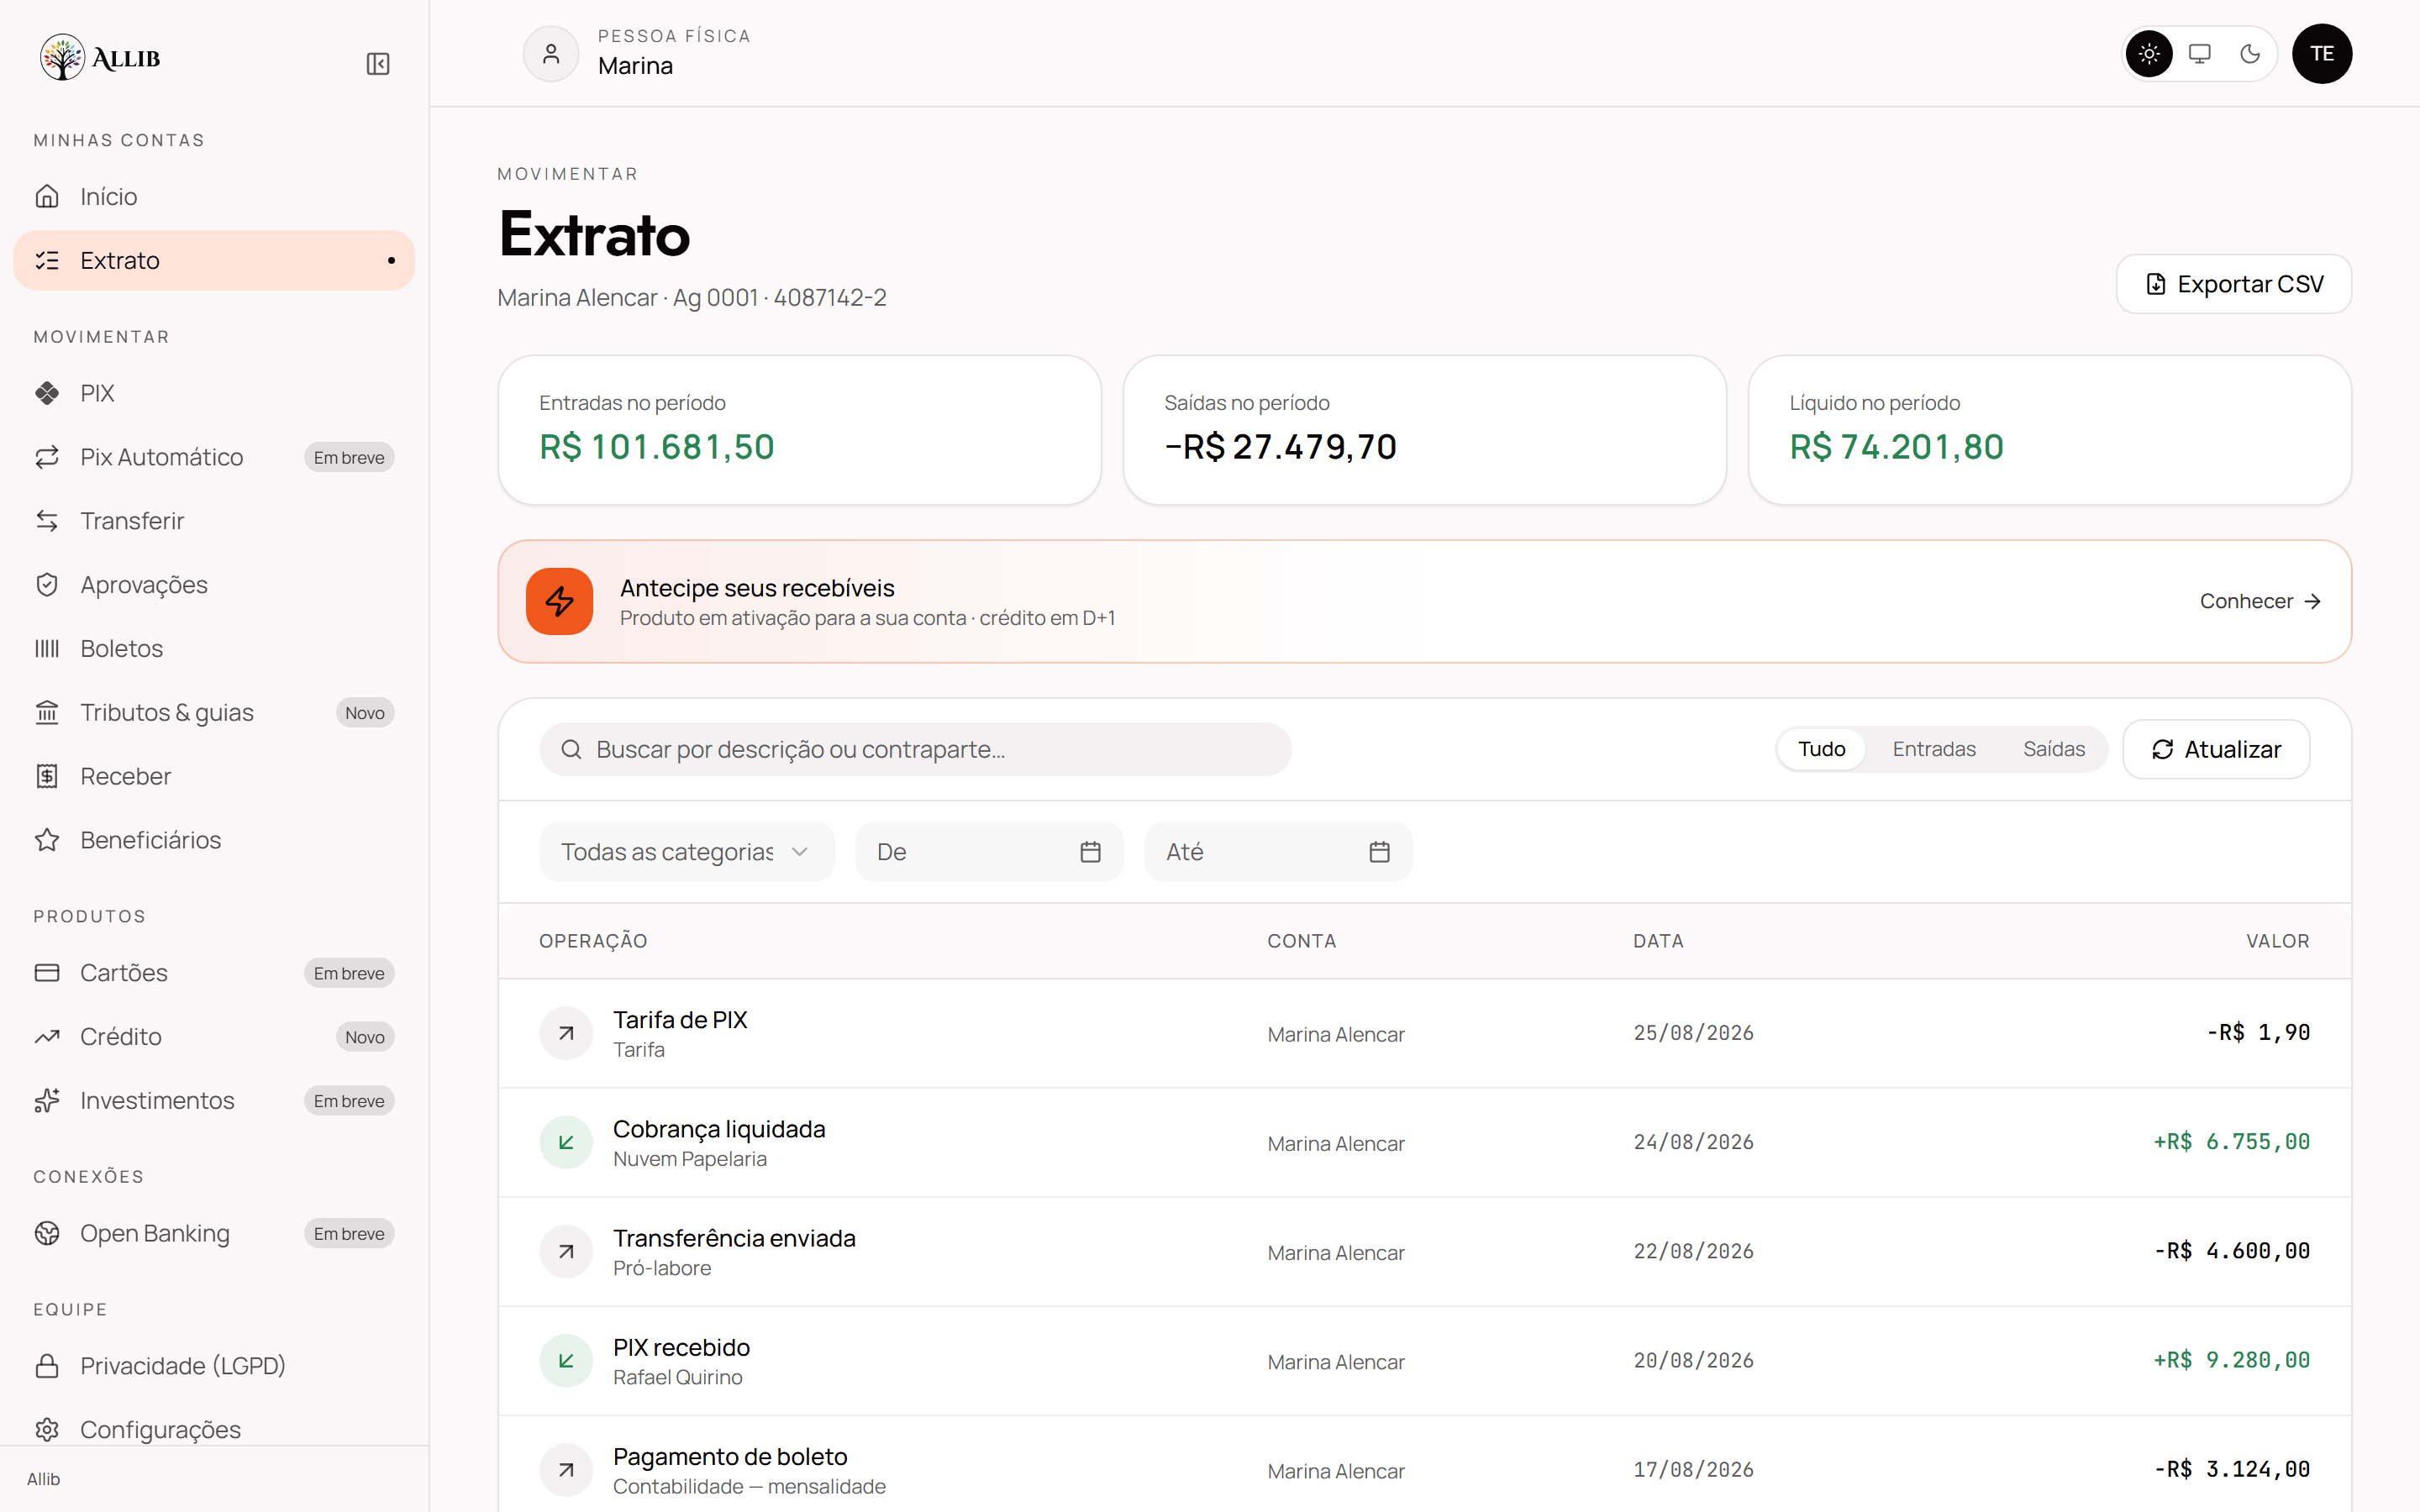Select the light theme sun toggle
Viewport: 2420px width, 1512px height.
[x=2149, y=54]
